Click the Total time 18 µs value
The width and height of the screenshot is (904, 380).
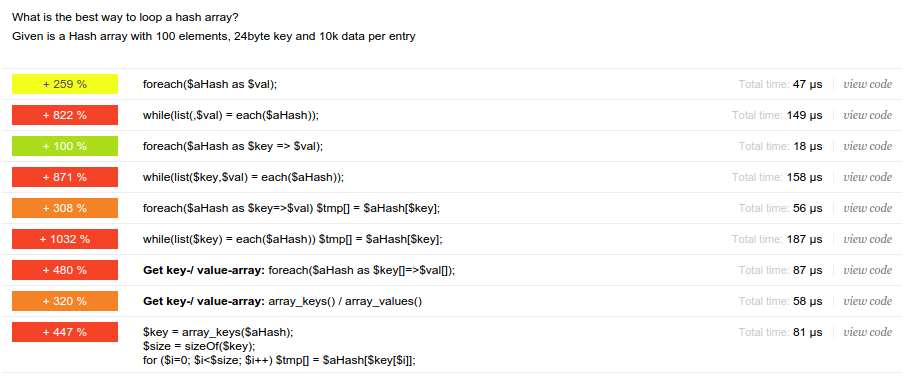[808, 146]
